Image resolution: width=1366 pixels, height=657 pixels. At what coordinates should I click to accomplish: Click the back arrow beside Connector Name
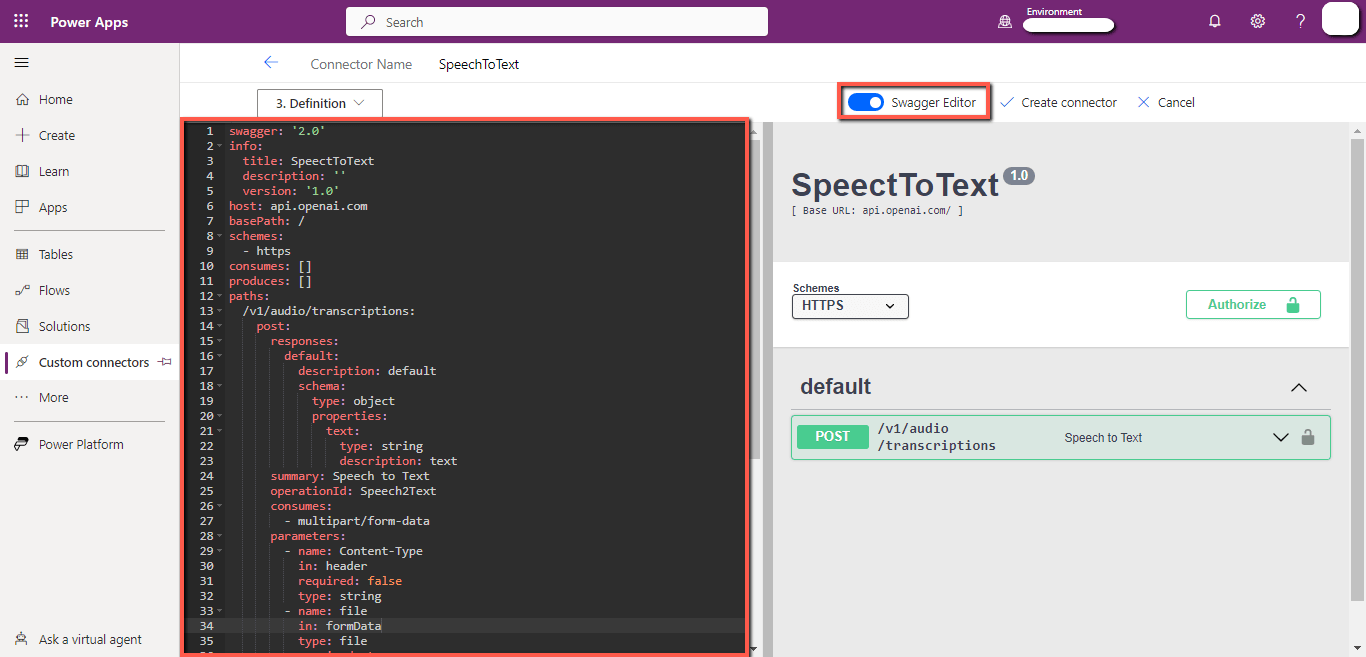pos(270,63)
